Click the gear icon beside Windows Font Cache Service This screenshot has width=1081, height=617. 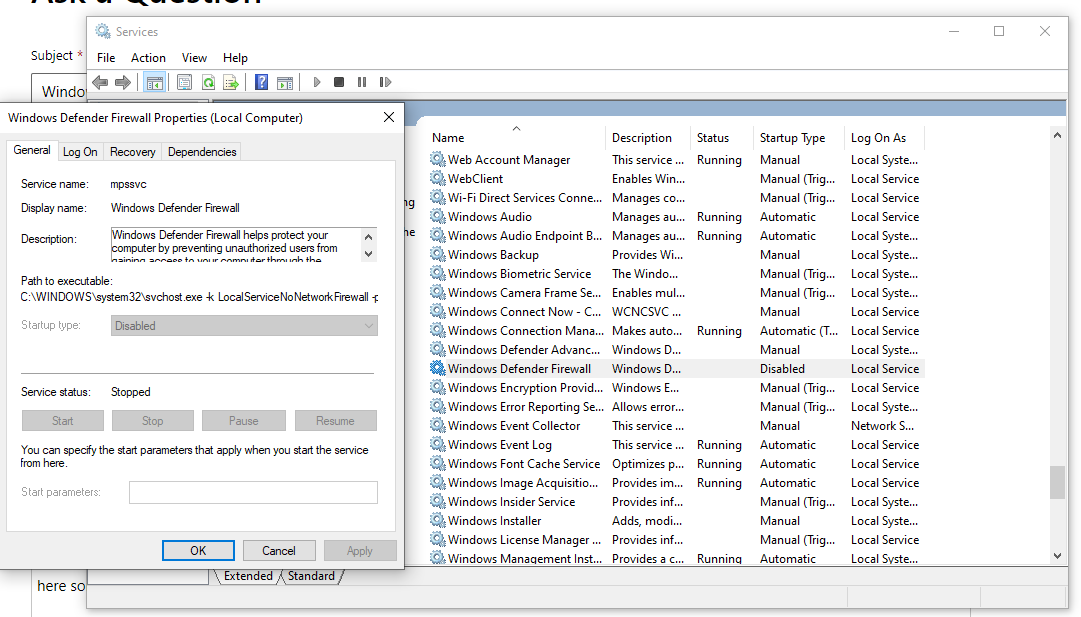pos(437,463)
